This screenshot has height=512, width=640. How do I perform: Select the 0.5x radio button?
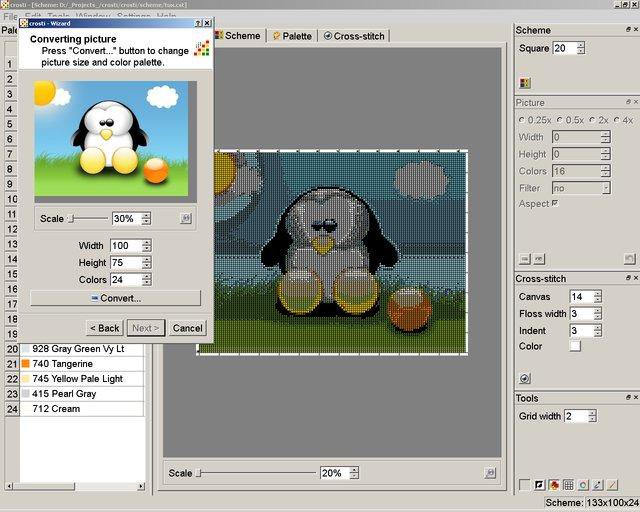point(560,120)
